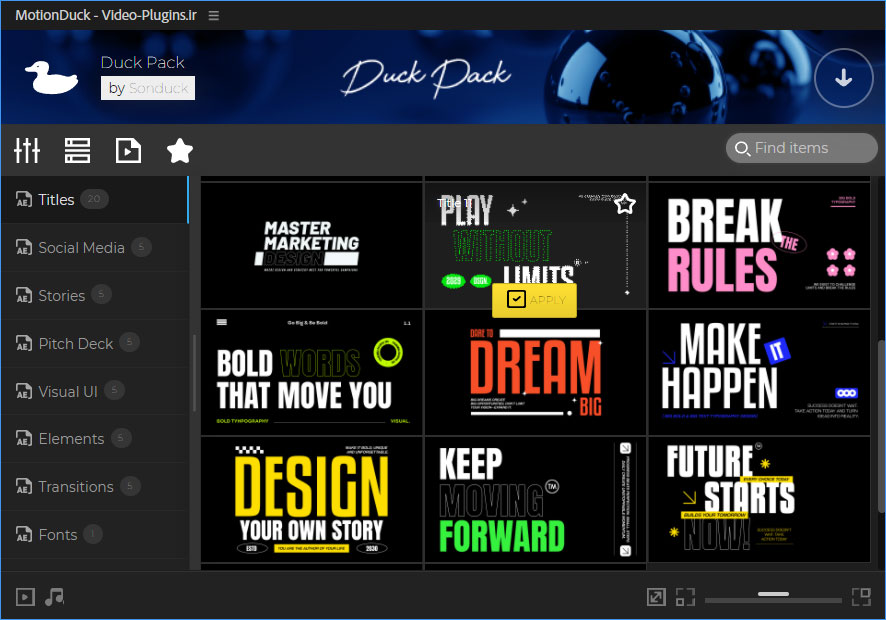Viewport: 886px width, 620px height.
Task: Click the small grid size icon
Action: click(685, 597)
